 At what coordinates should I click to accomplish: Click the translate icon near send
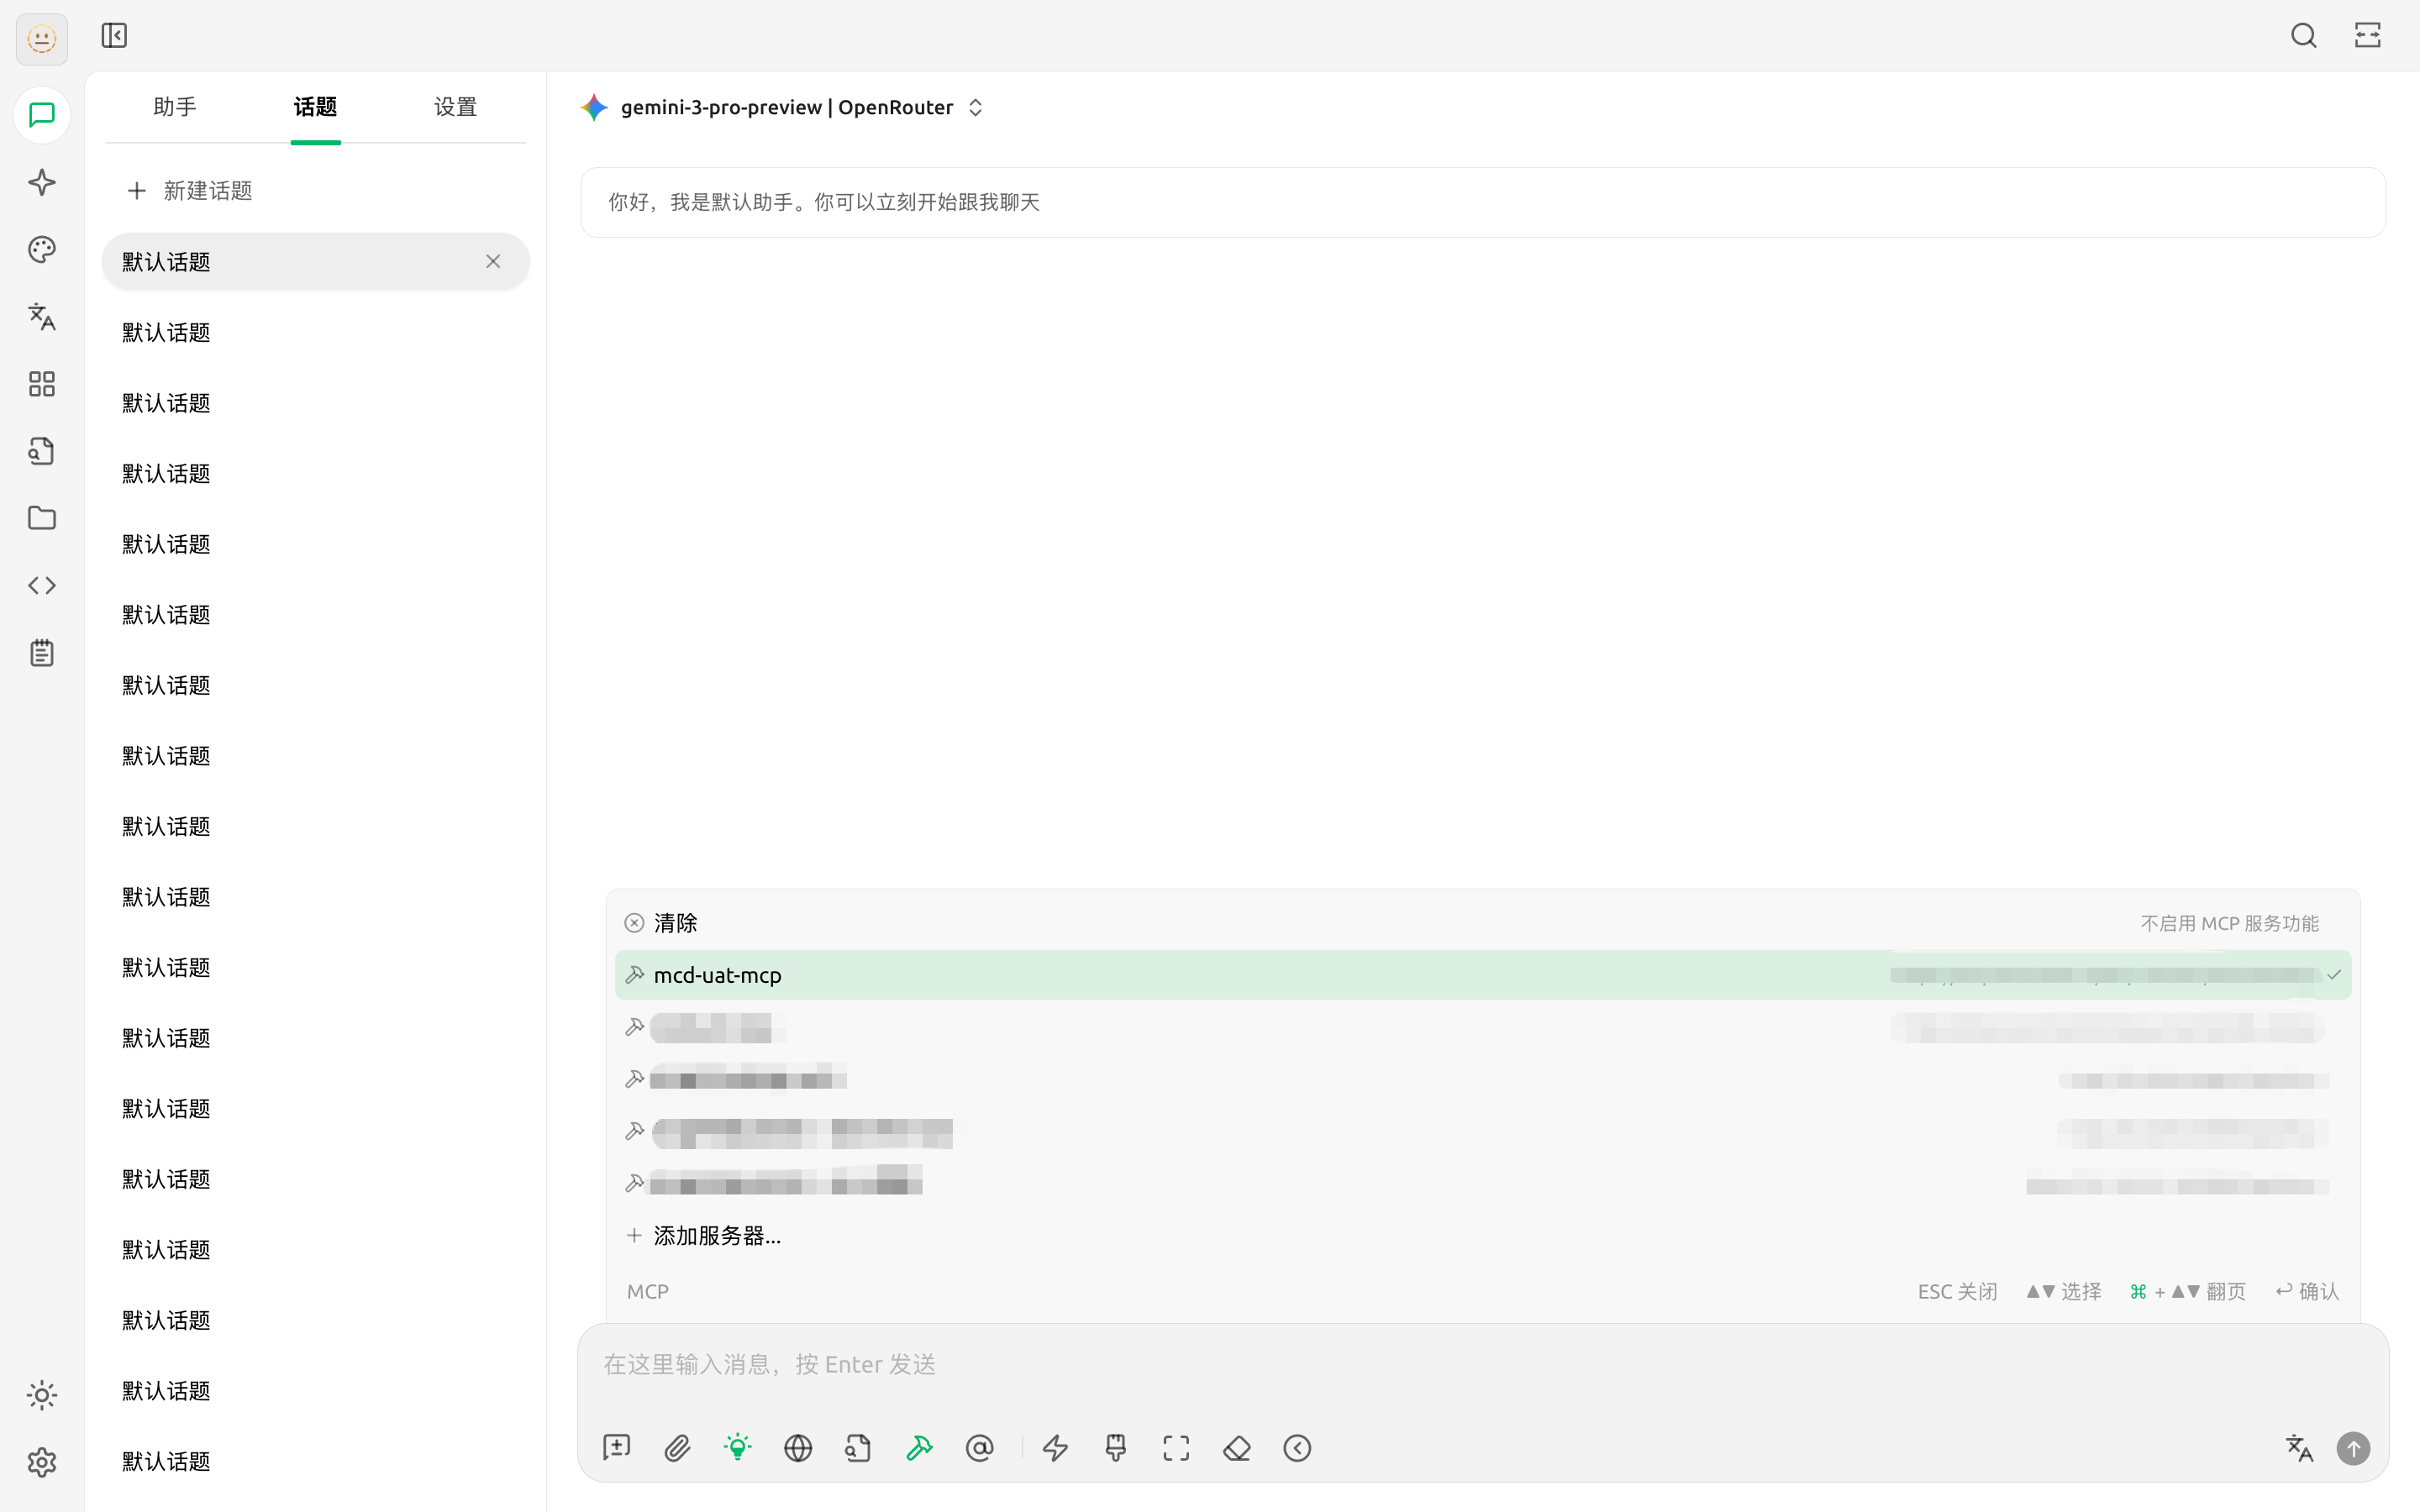[x=2299, y=1447]
